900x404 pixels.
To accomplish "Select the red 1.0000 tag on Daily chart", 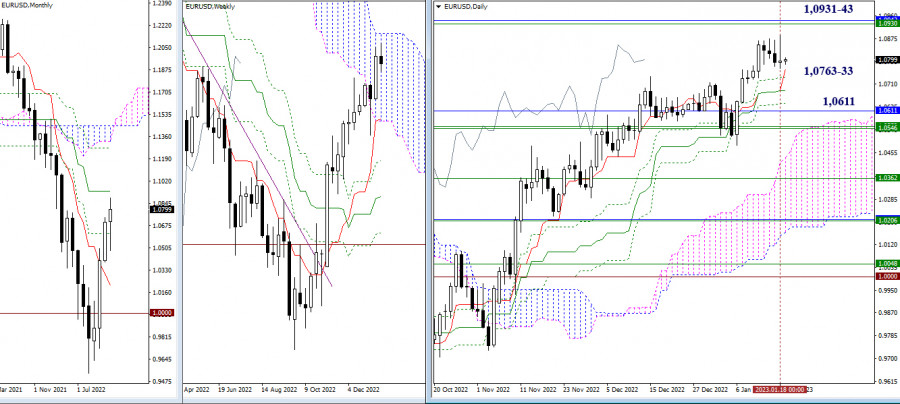I will tap(885, 276).
